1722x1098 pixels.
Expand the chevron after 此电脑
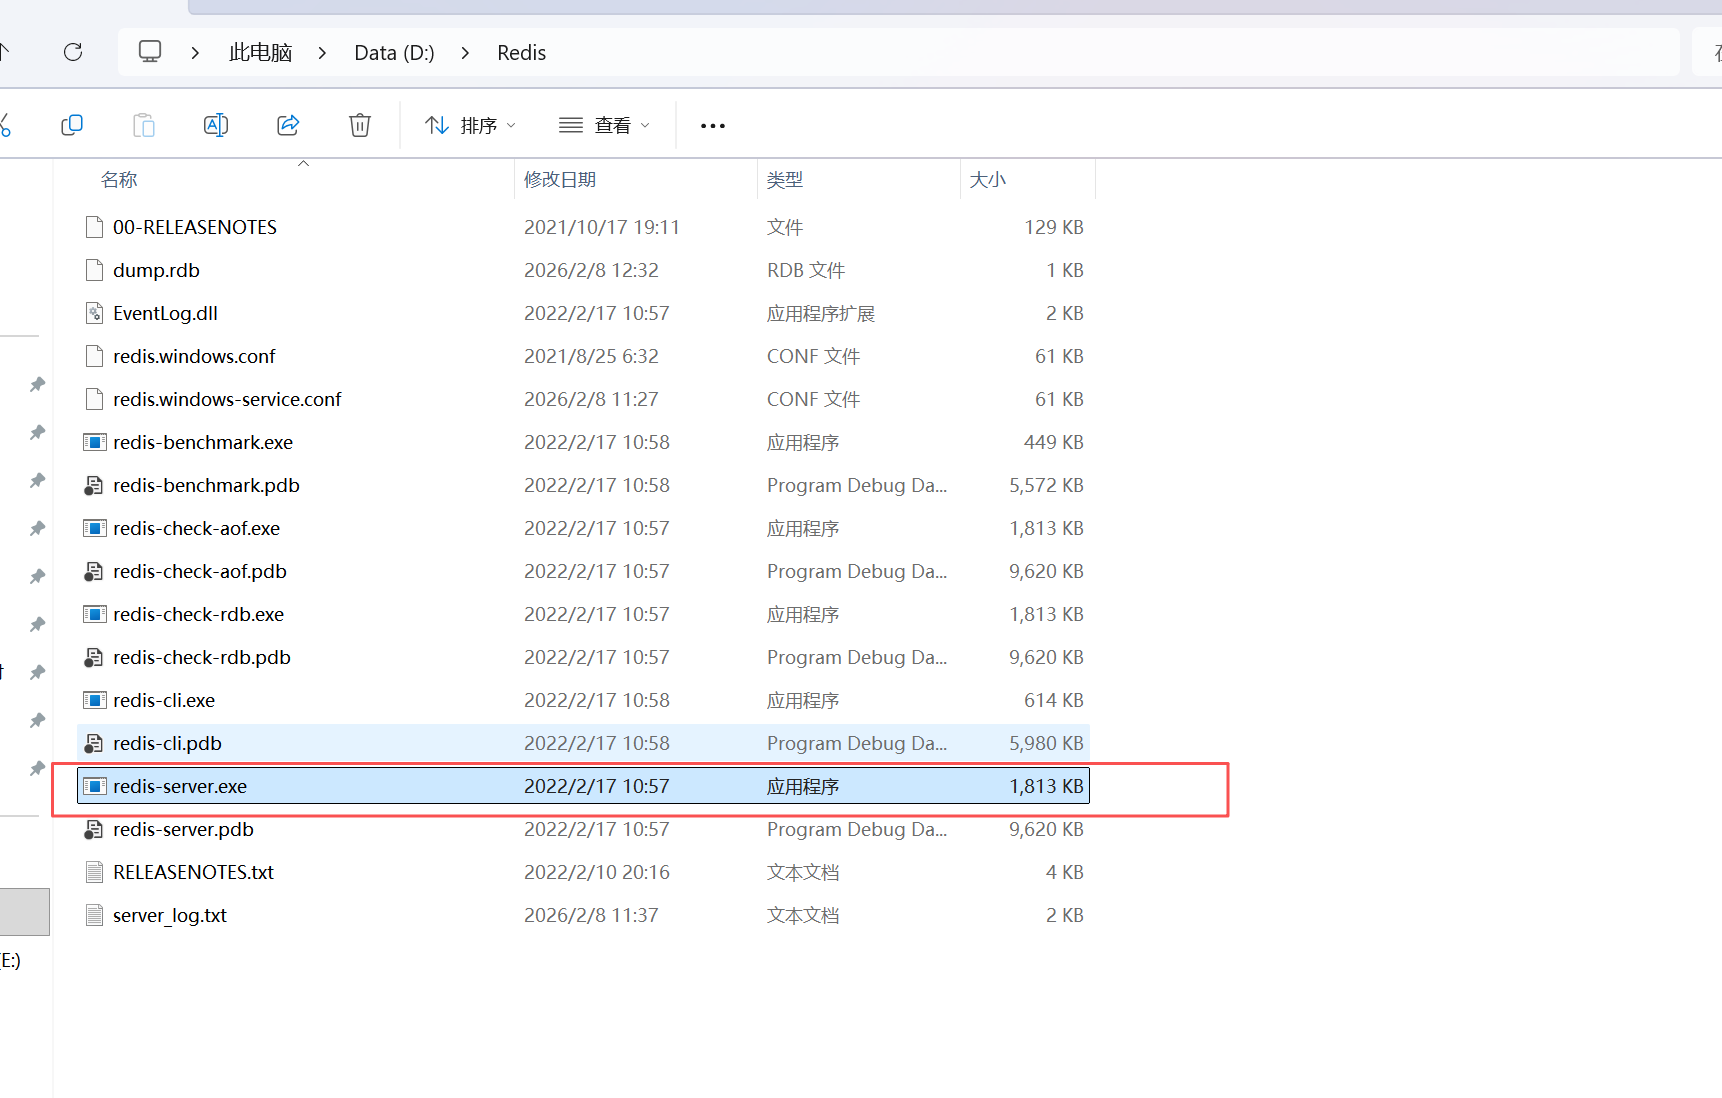point(322,53)
